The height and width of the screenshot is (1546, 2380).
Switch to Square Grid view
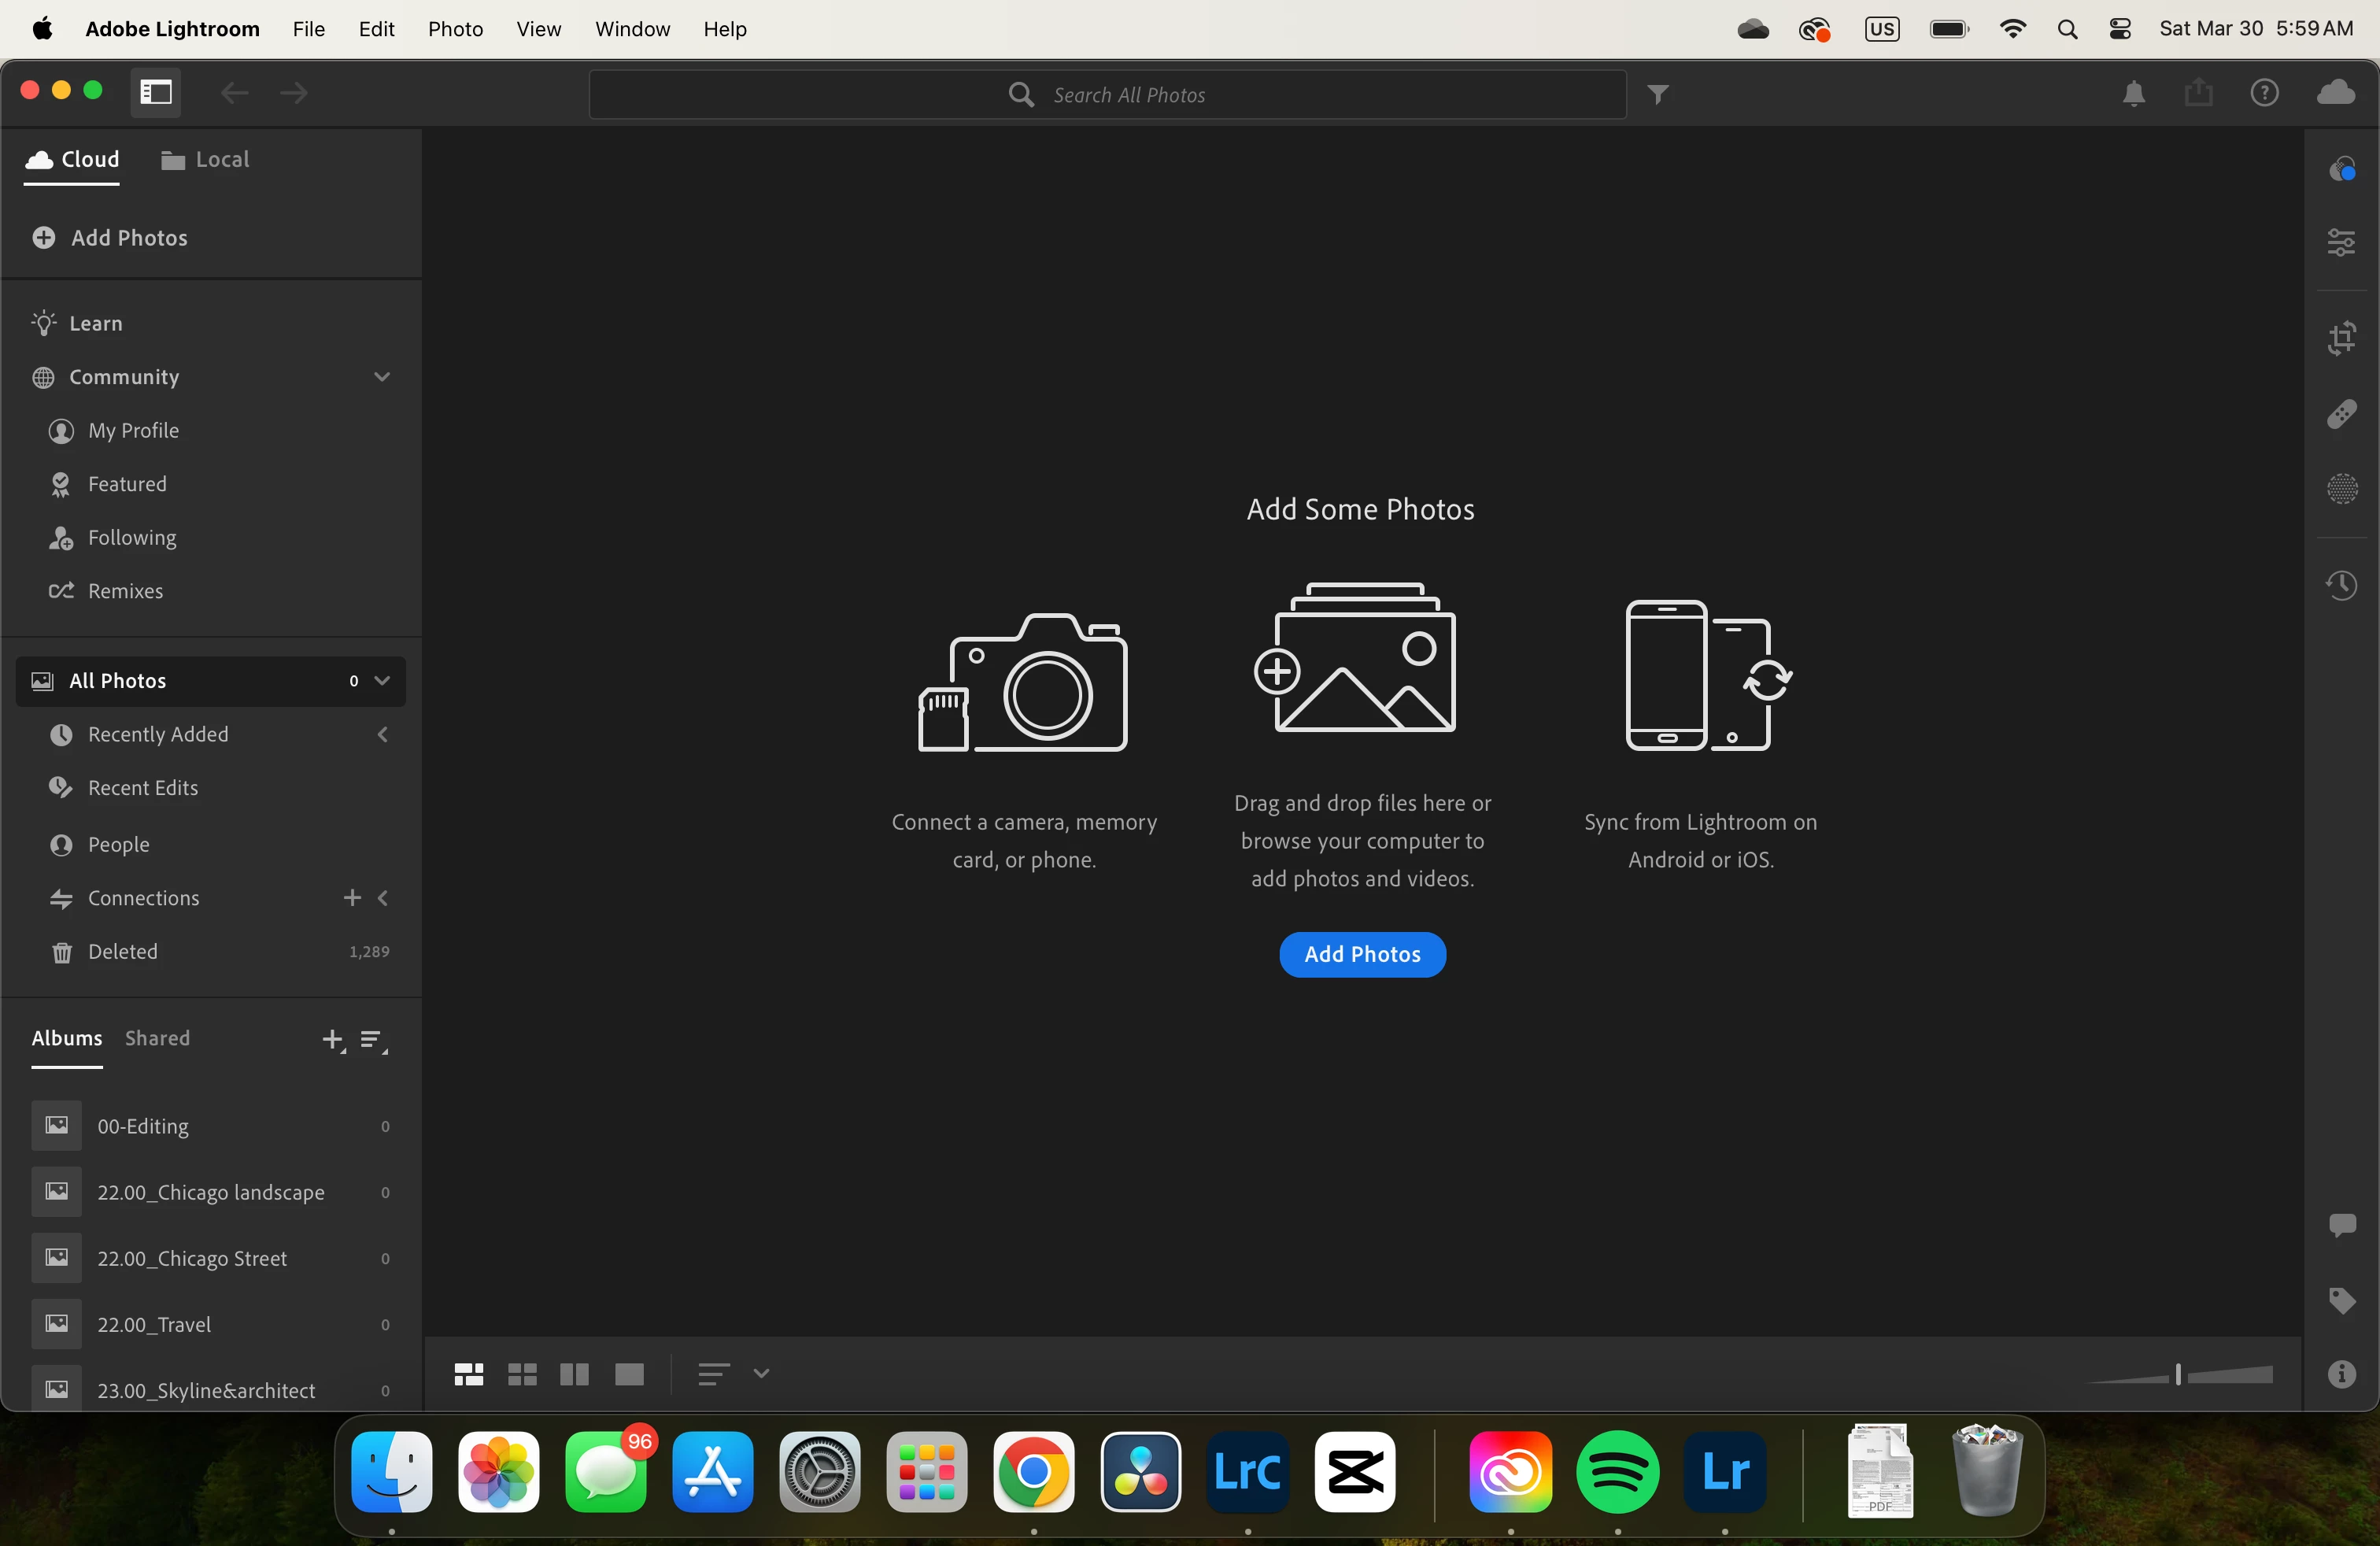522,1374
